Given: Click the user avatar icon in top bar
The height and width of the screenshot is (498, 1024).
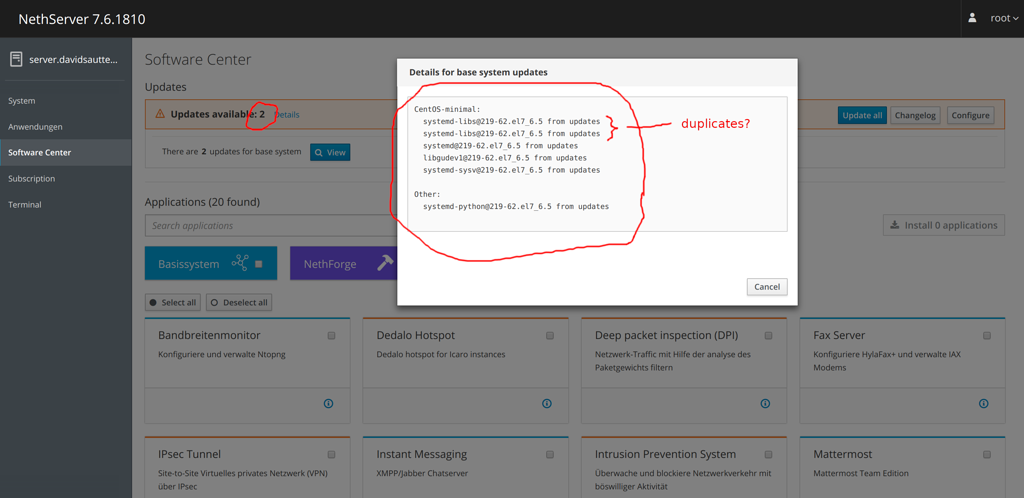Looking at the screenshot, I should [x=972, y=18].
